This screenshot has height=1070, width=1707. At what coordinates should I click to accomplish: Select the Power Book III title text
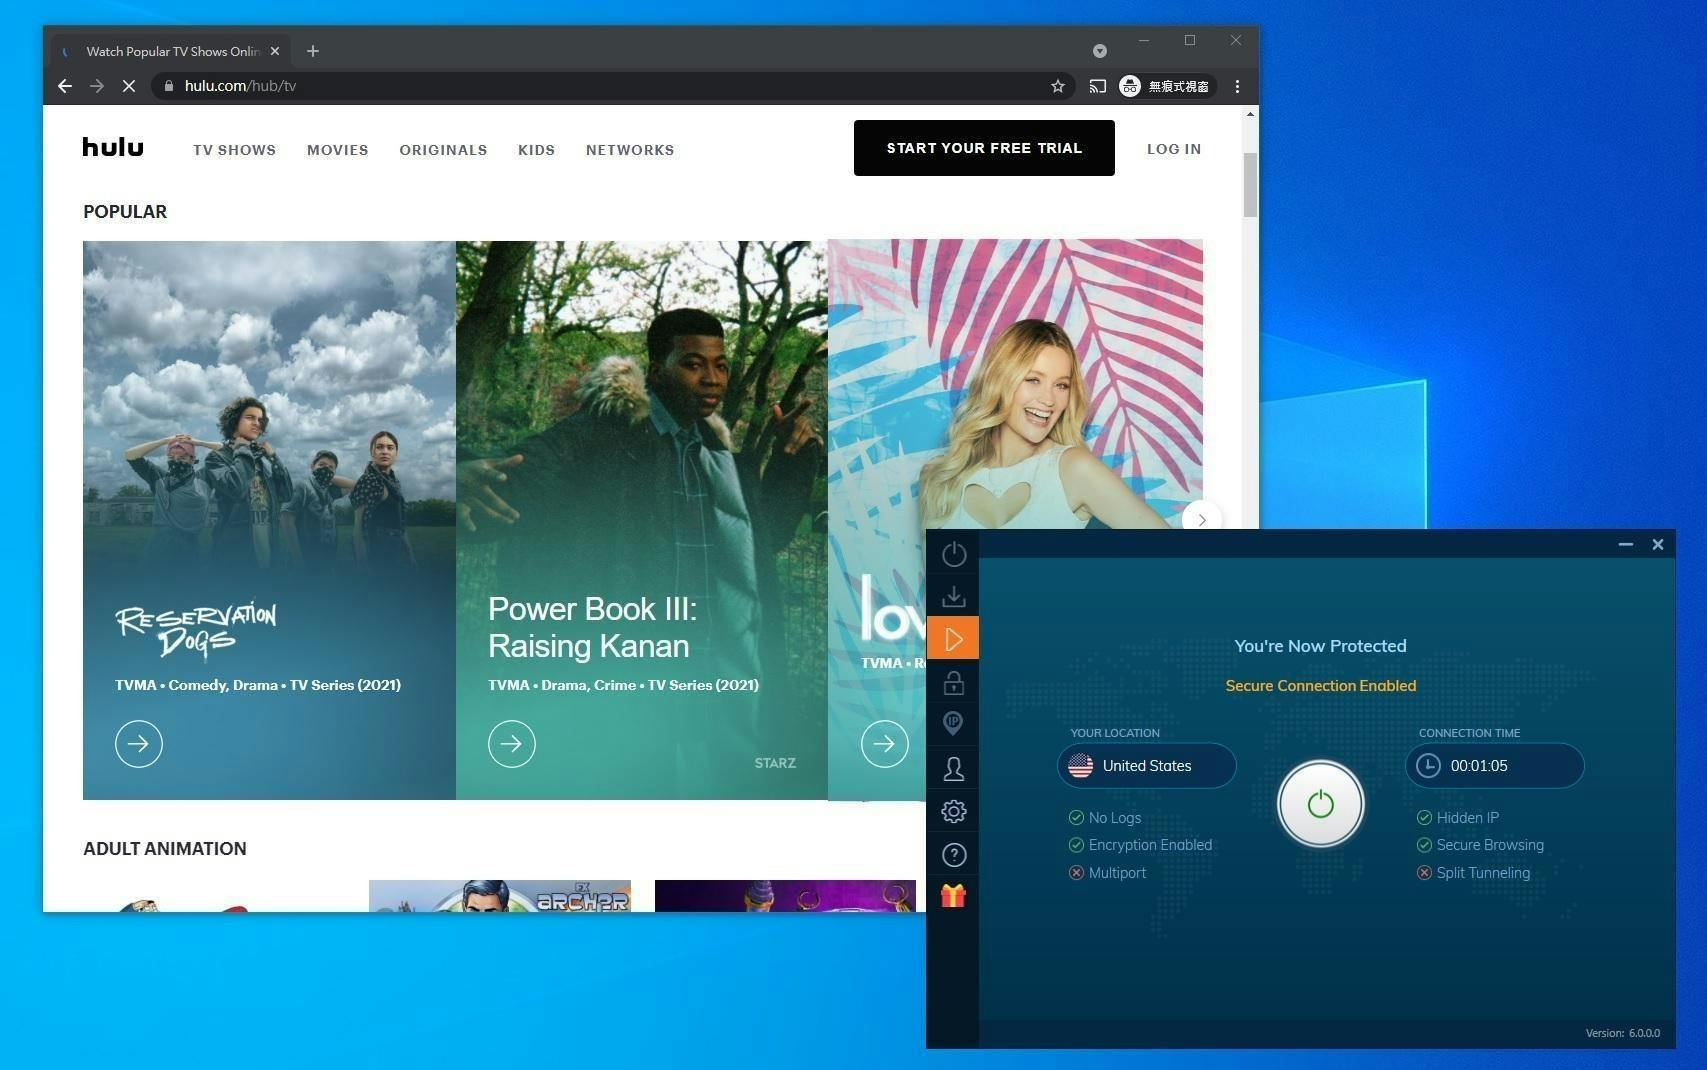coord(592,627)
